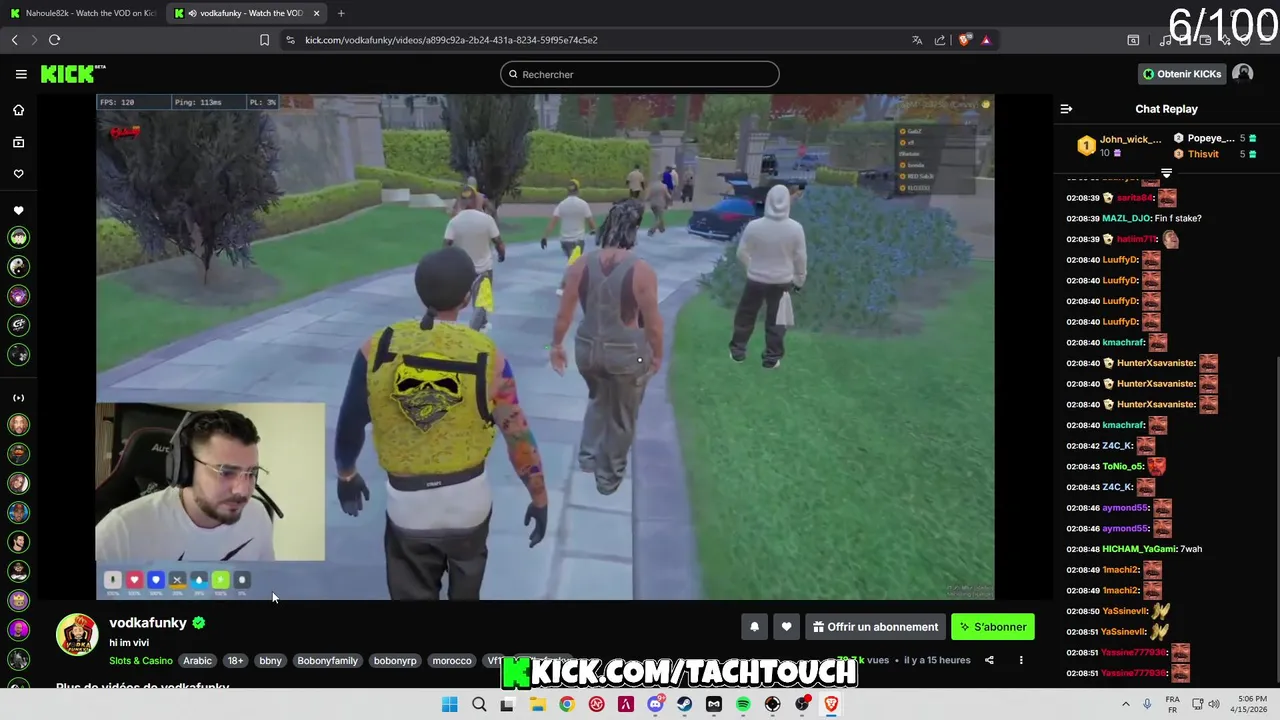Select the Arabic tag
This screenshot has height=720, width=1280.
tap(197, 661)
